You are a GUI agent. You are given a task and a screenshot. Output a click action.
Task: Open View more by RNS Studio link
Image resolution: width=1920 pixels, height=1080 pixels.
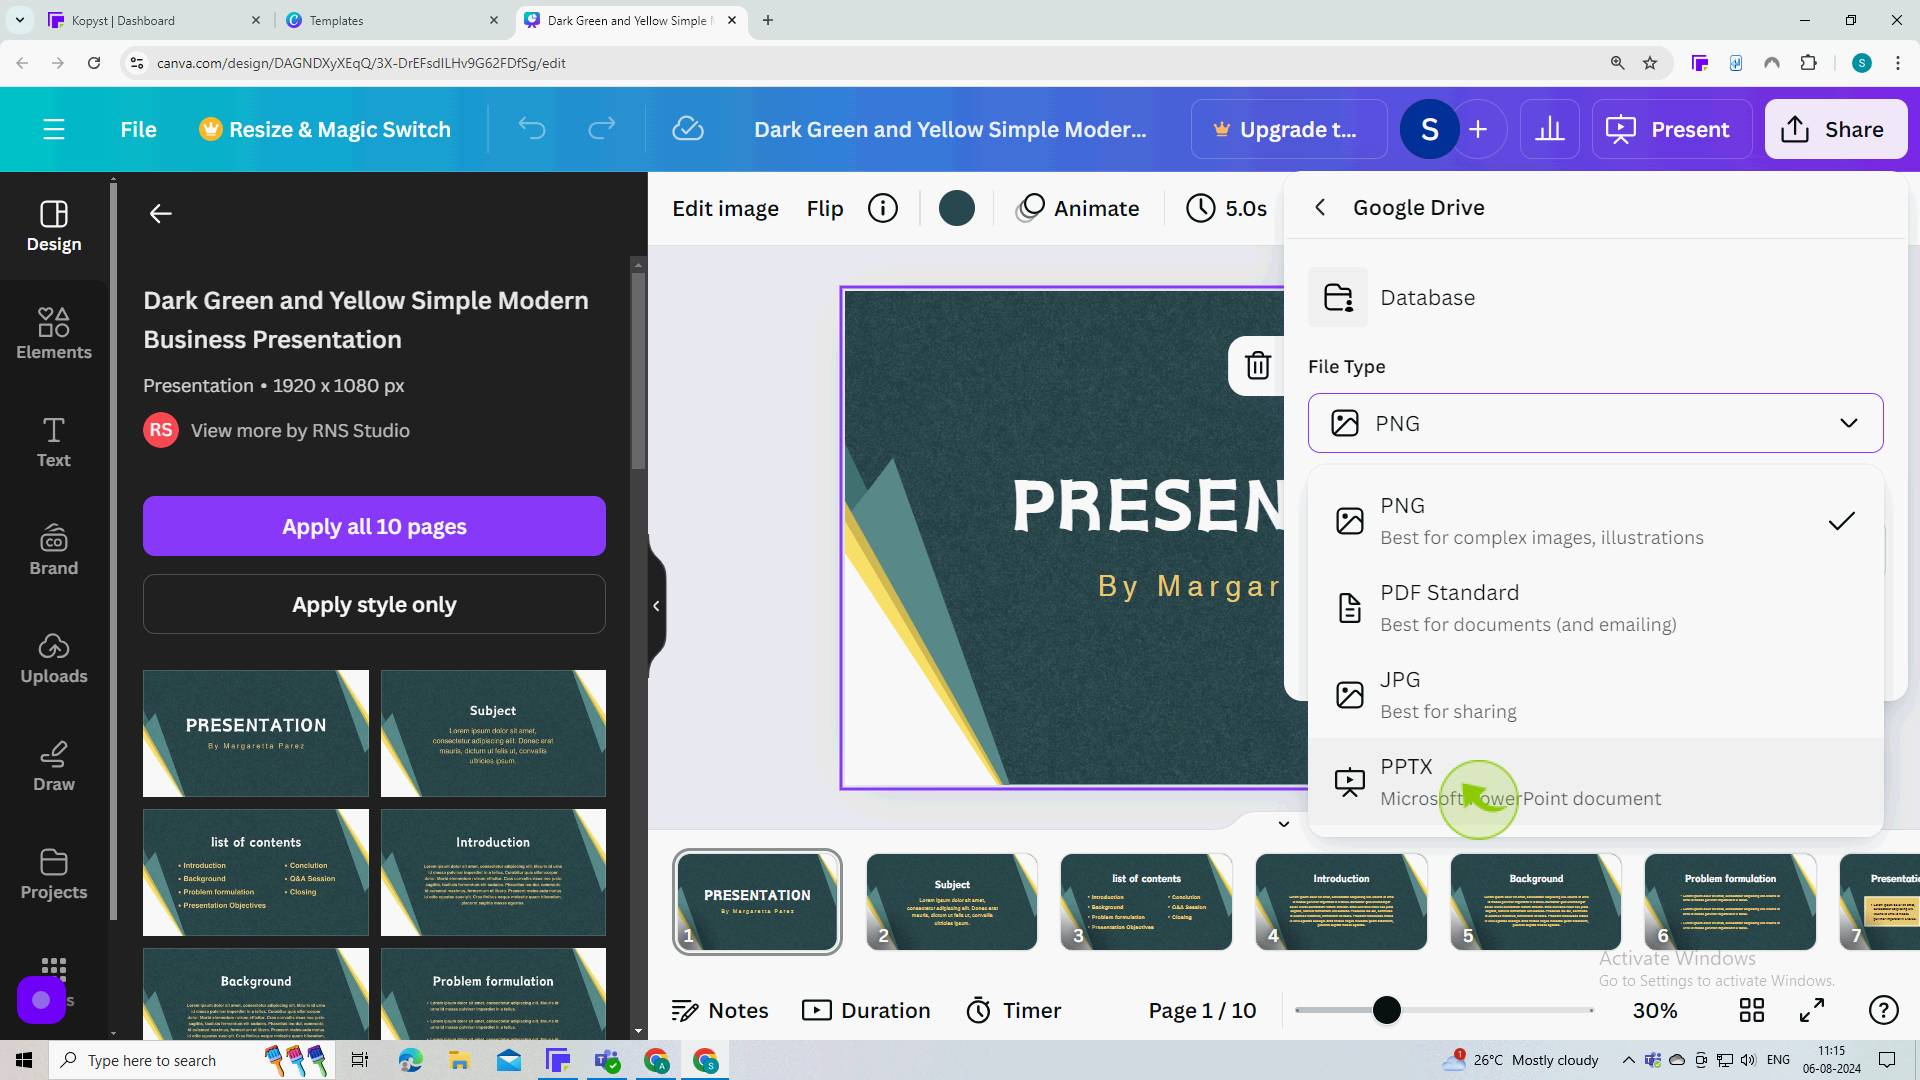300,430
